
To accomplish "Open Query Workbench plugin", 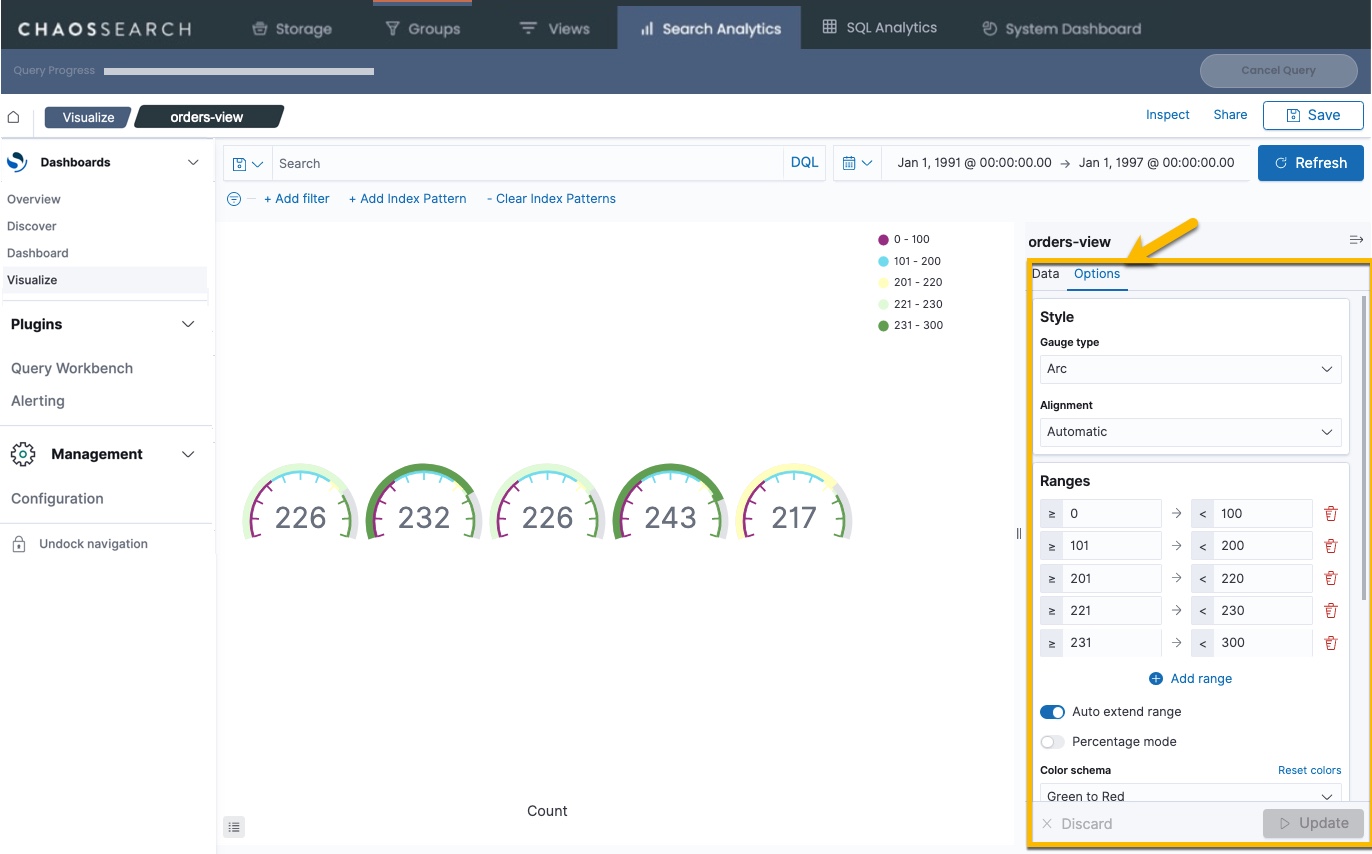I will [x=72, y=368].
